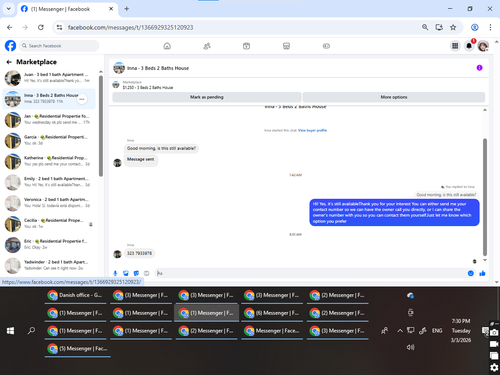Open Chrome profile icon

point(475,27)
